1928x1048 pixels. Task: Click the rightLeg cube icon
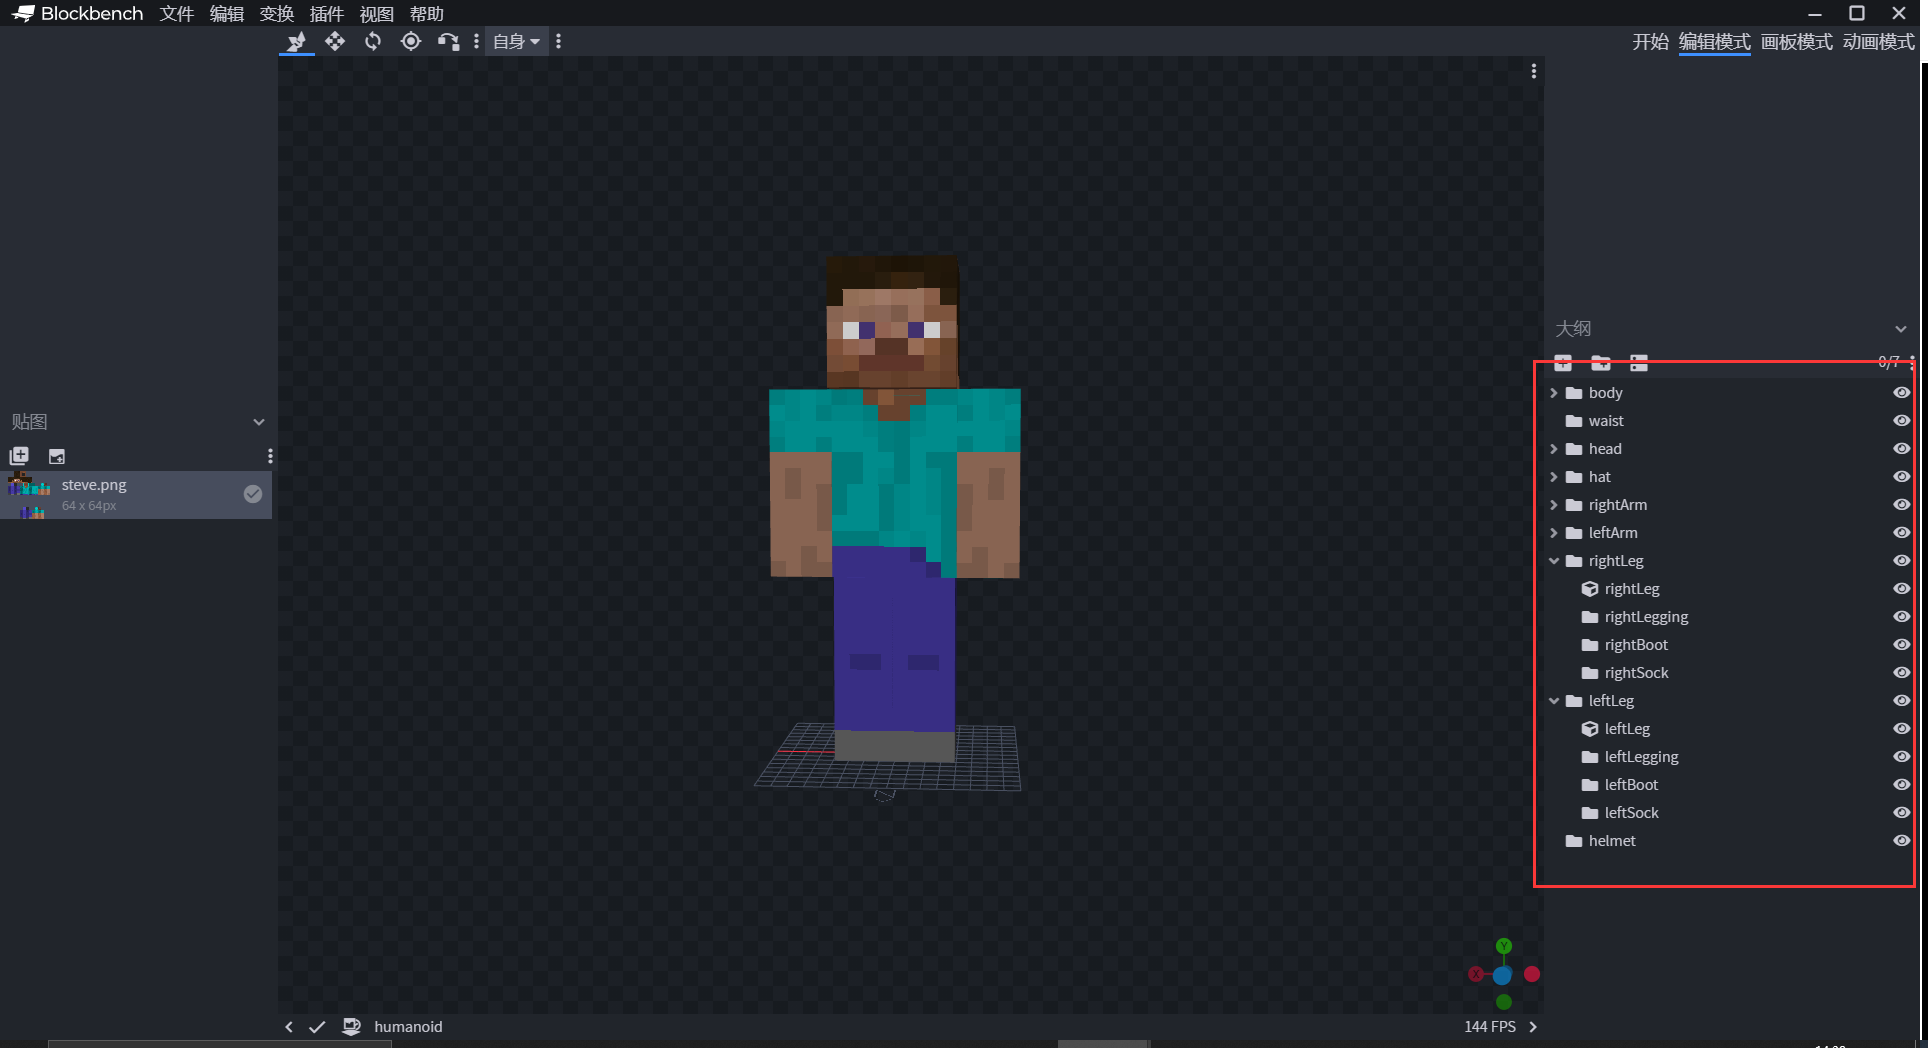pyautogui.click(x=1590, y=589)
